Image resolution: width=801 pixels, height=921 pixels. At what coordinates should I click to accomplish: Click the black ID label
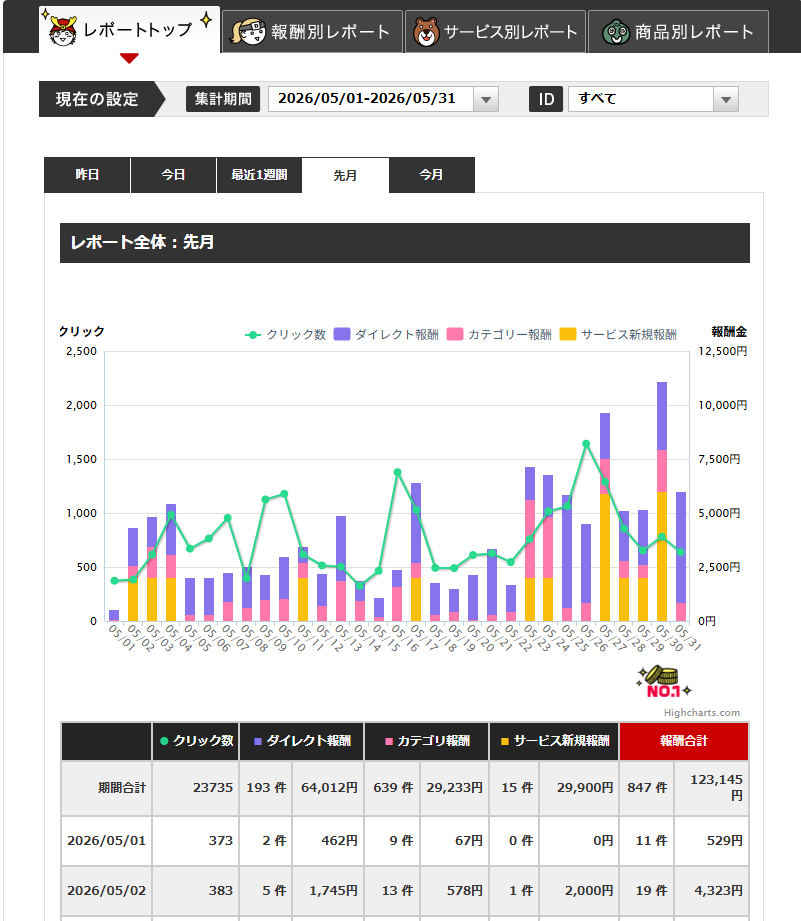tap(546, 99)
